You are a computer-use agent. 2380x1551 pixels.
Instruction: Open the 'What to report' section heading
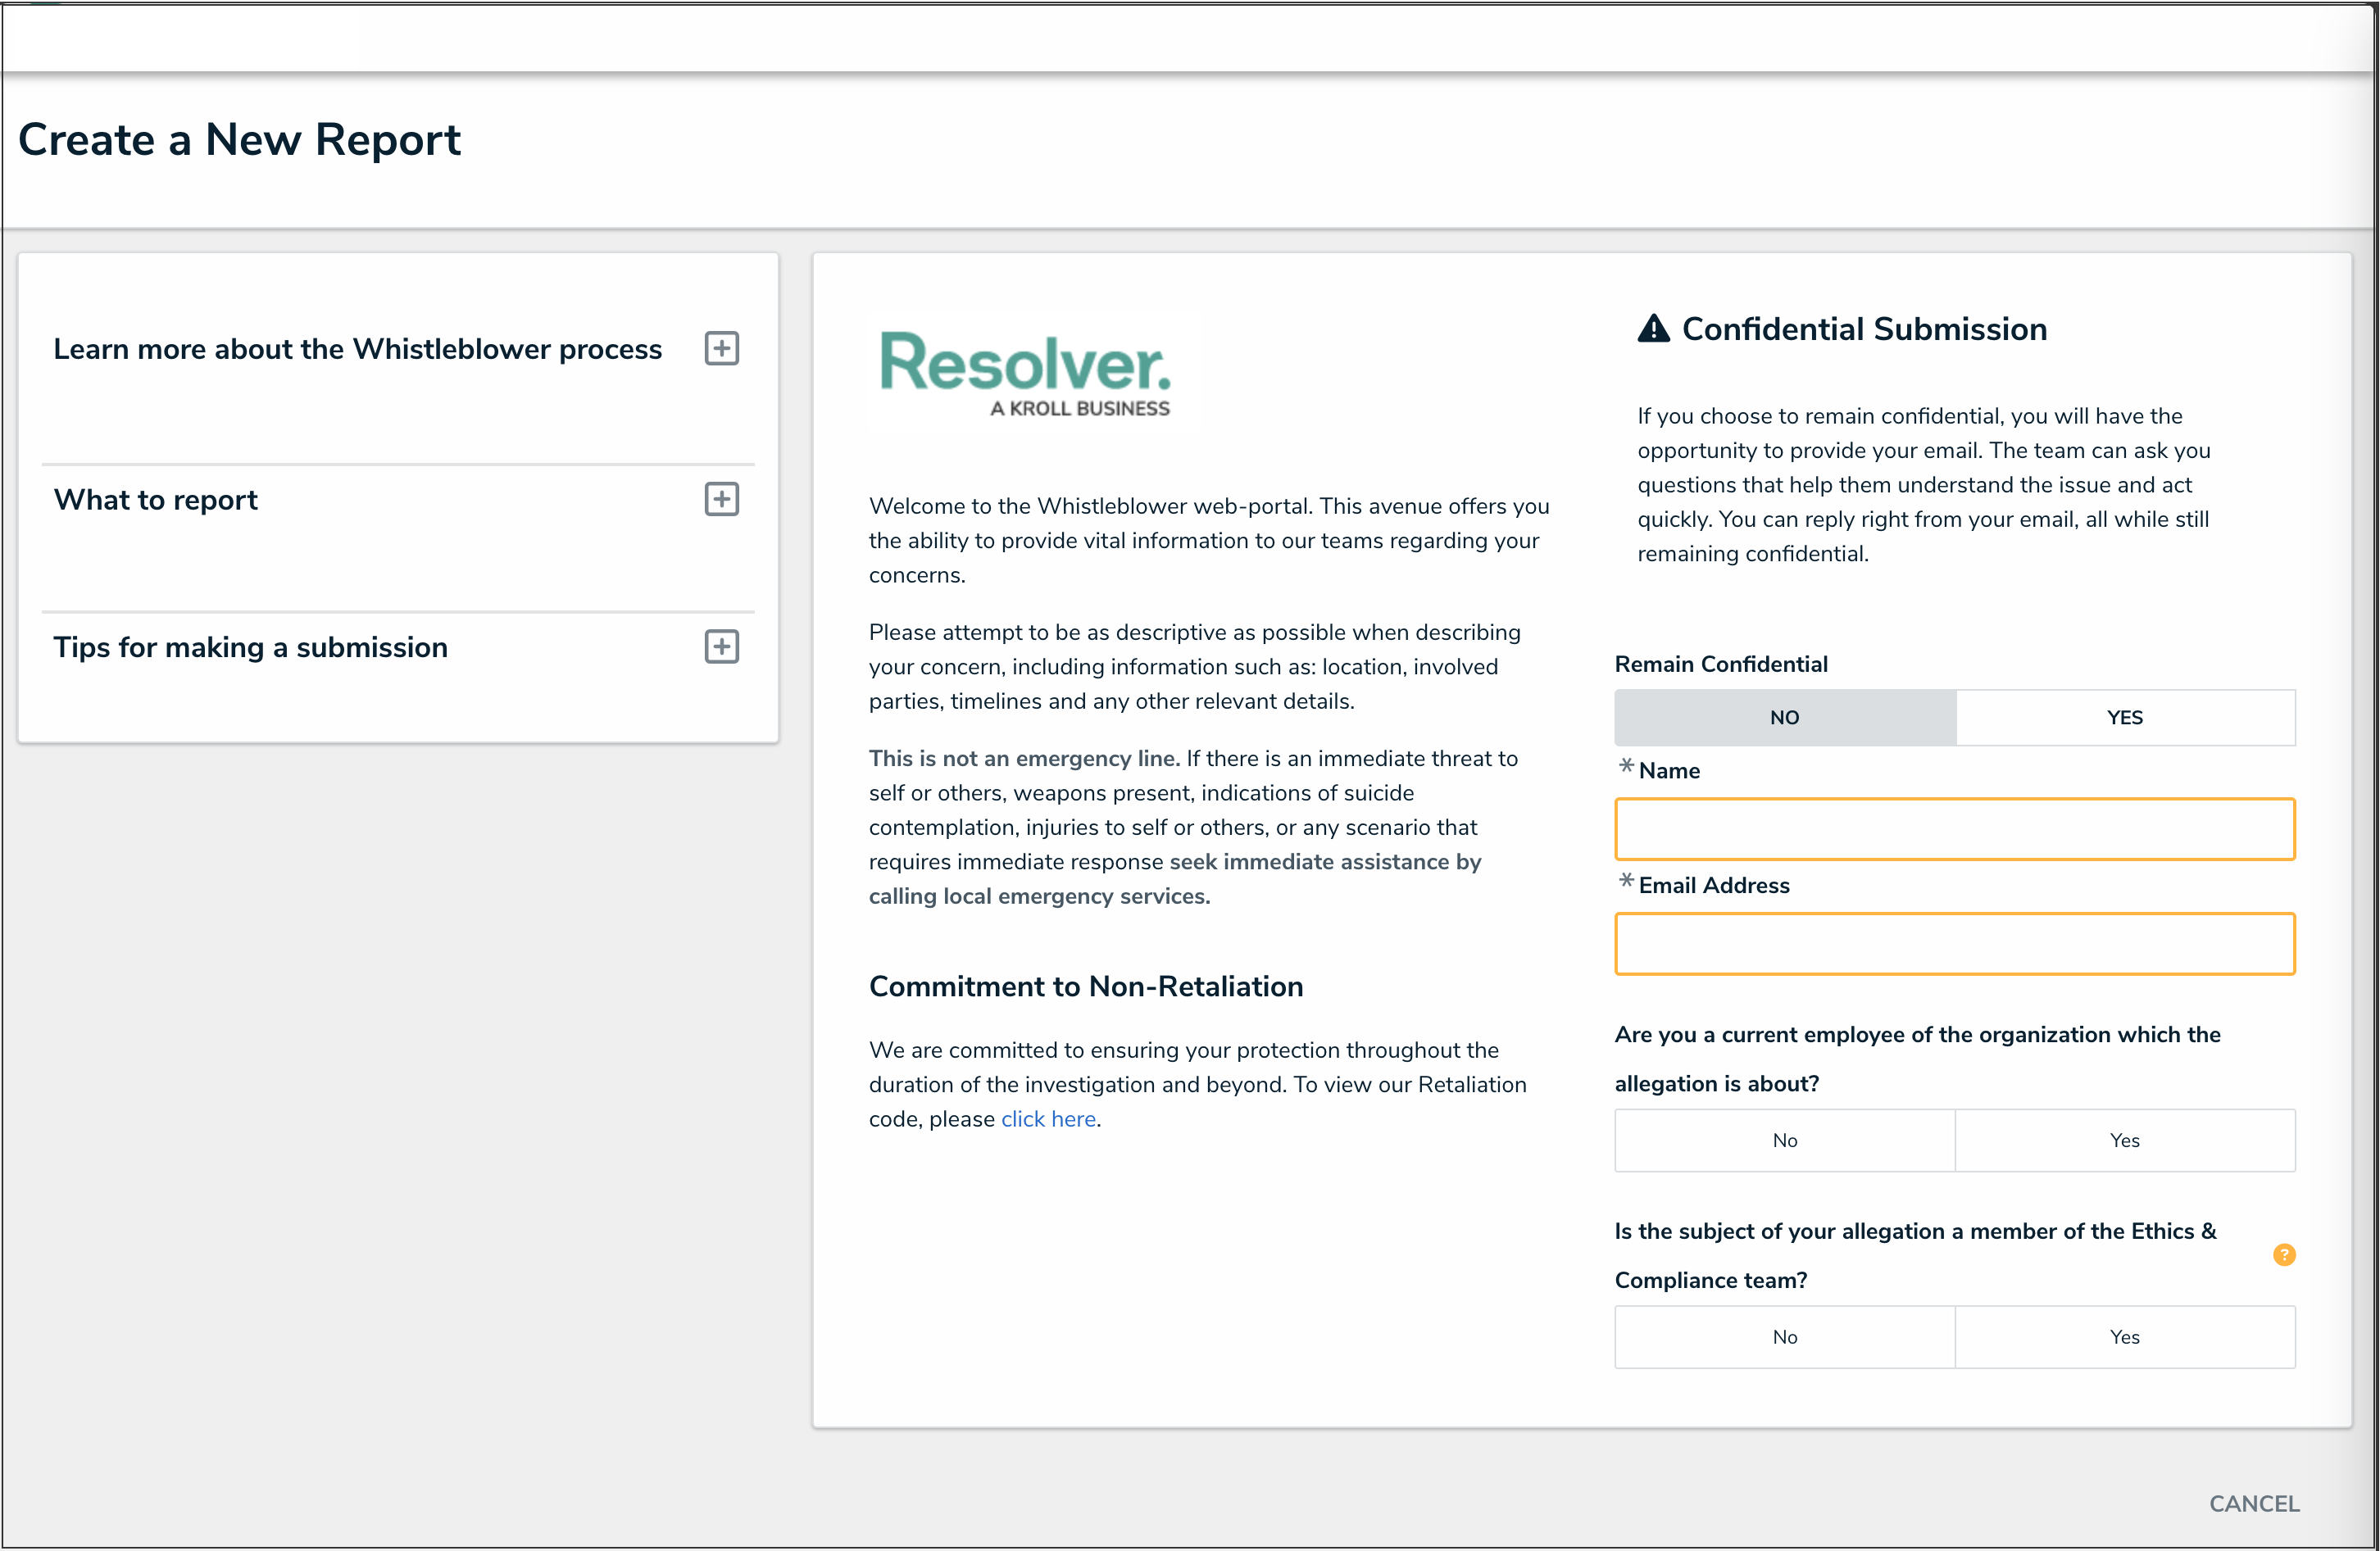tap(156, 500)
